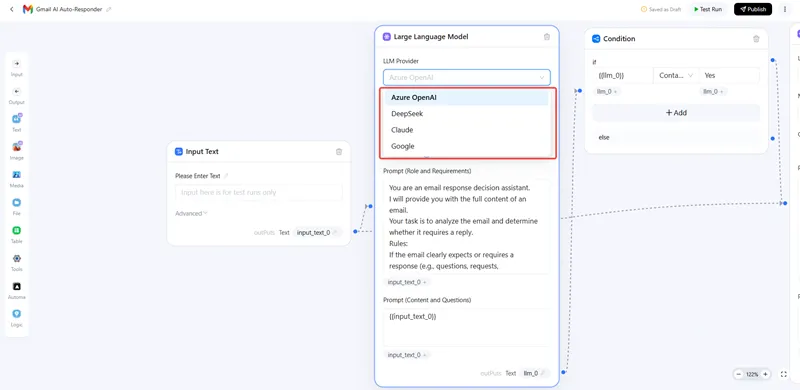Click llm_0 variable chip under Yes field
Viewport: 800px width, 390px height.
[x=714, y=92]
